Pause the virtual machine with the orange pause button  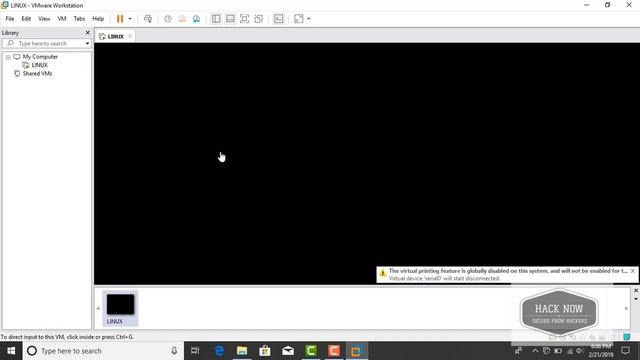coord(120,19)
